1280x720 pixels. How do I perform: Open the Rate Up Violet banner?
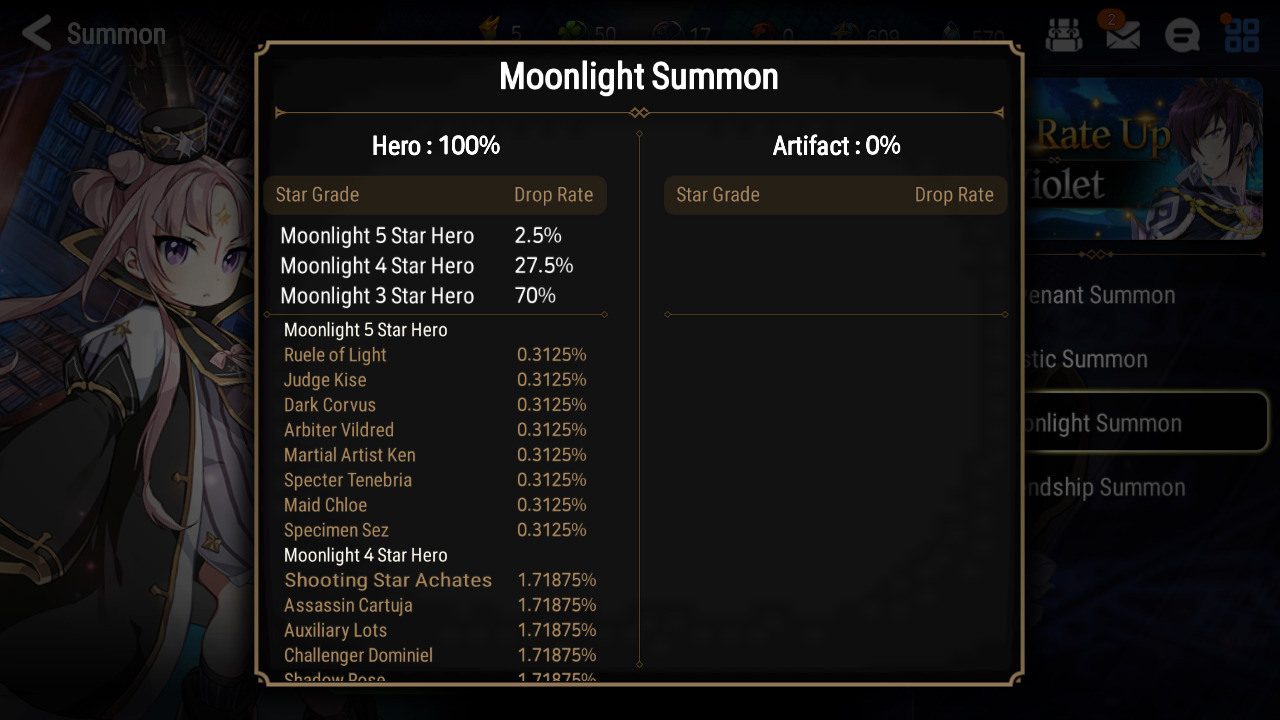coord(1143,159)
